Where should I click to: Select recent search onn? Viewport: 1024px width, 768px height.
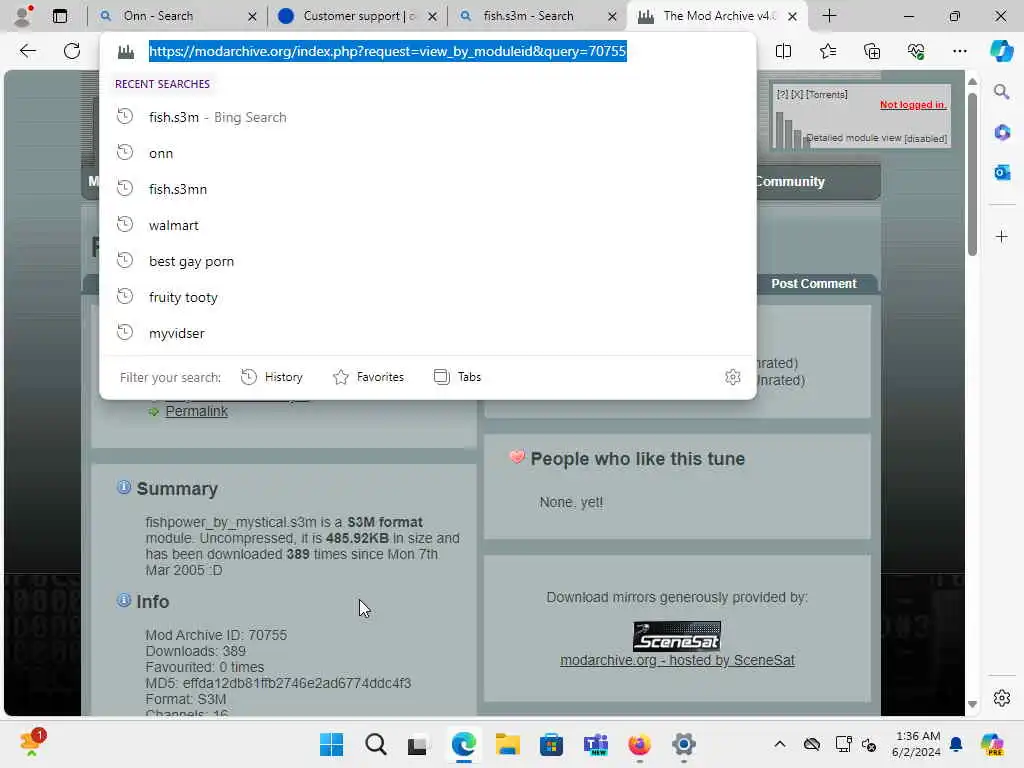click(428, 153)
